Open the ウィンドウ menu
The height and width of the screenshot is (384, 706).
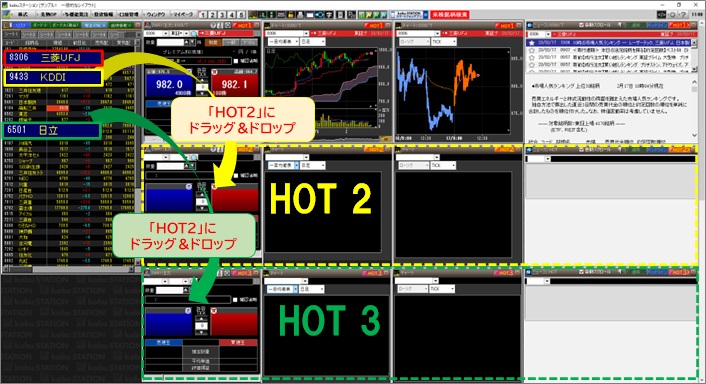156,14
